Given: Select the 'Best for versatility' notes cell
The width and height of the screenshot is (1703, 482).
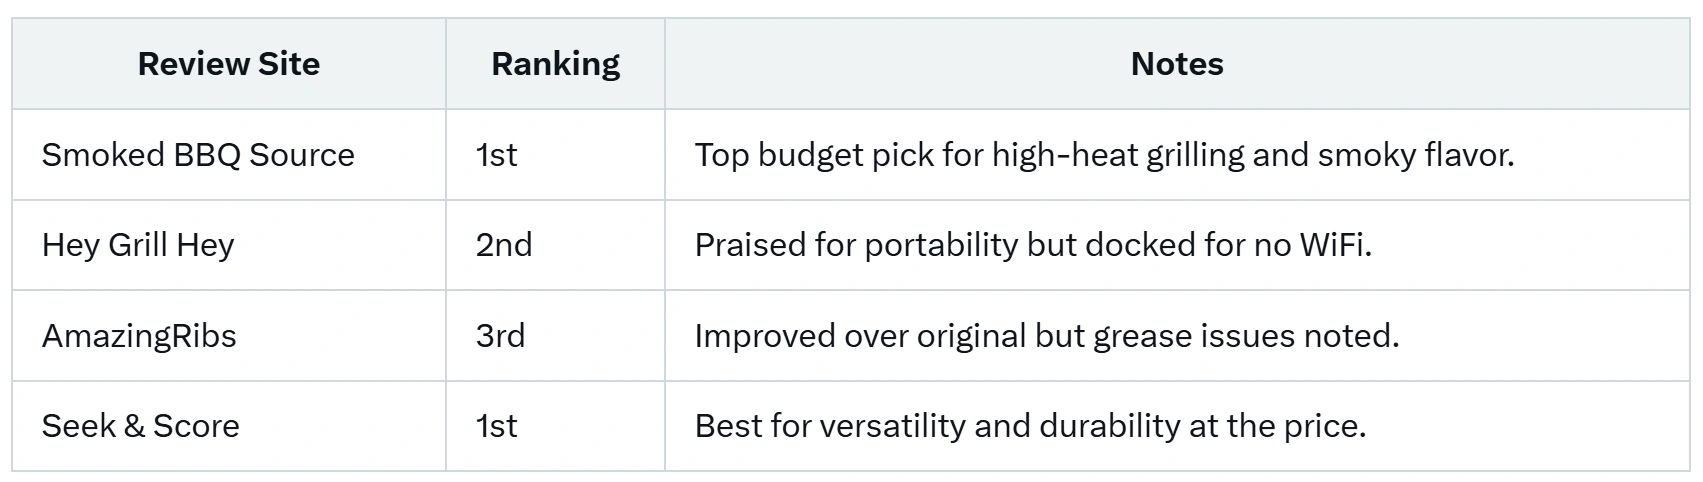Looking at the screenshot, I should click(1030, 426).
